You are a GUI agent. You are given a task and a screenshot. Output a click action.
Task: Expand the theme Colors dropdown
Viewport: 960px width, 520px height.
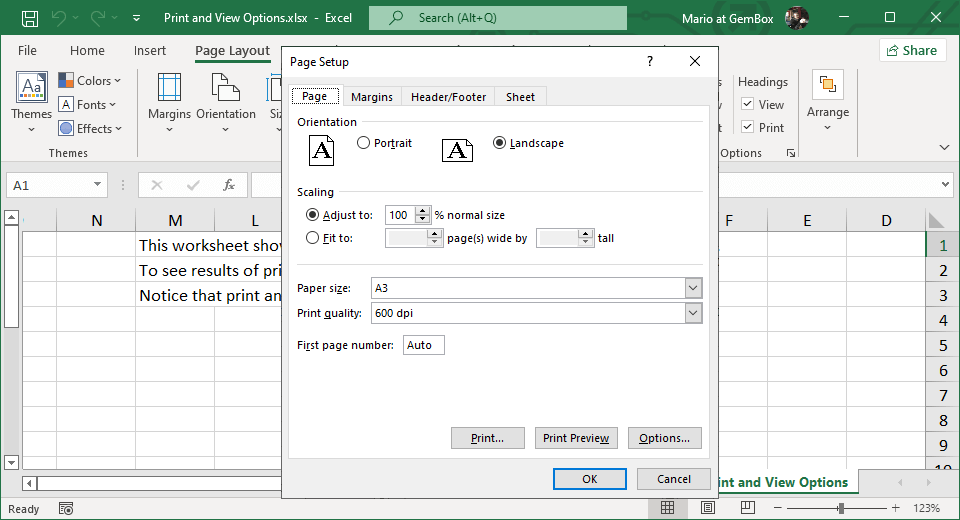(90, 81)
